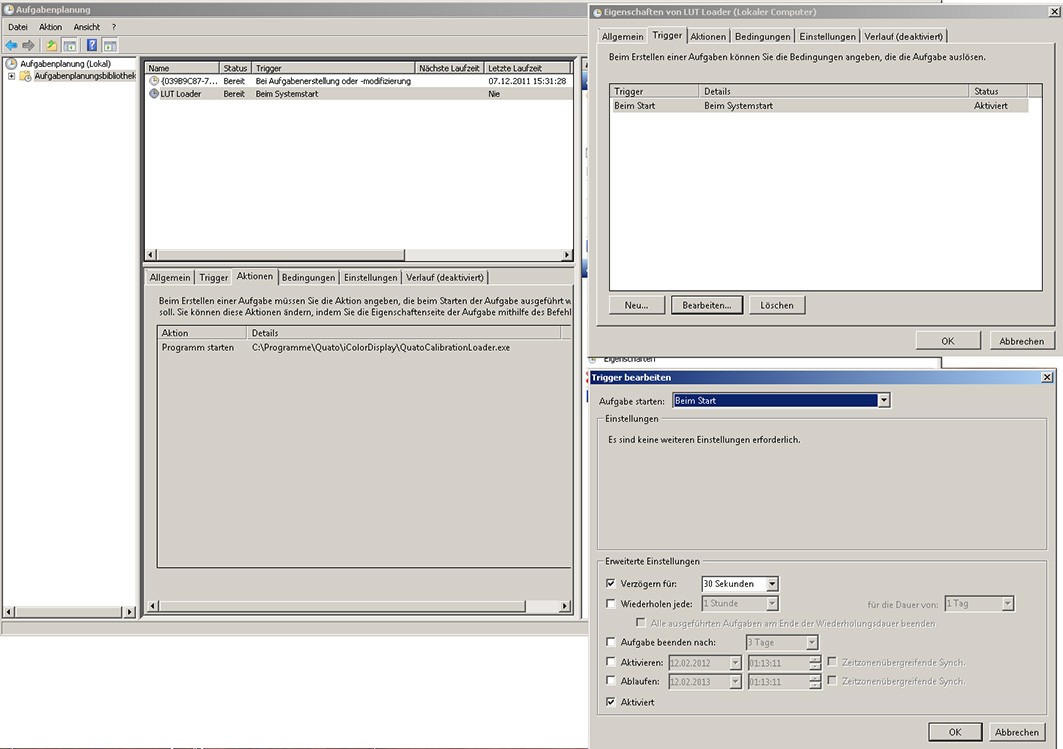Select the Aufgabenplanung (Lokal) clock icon
The image size is (1063, 749).
tap(12, 64)
